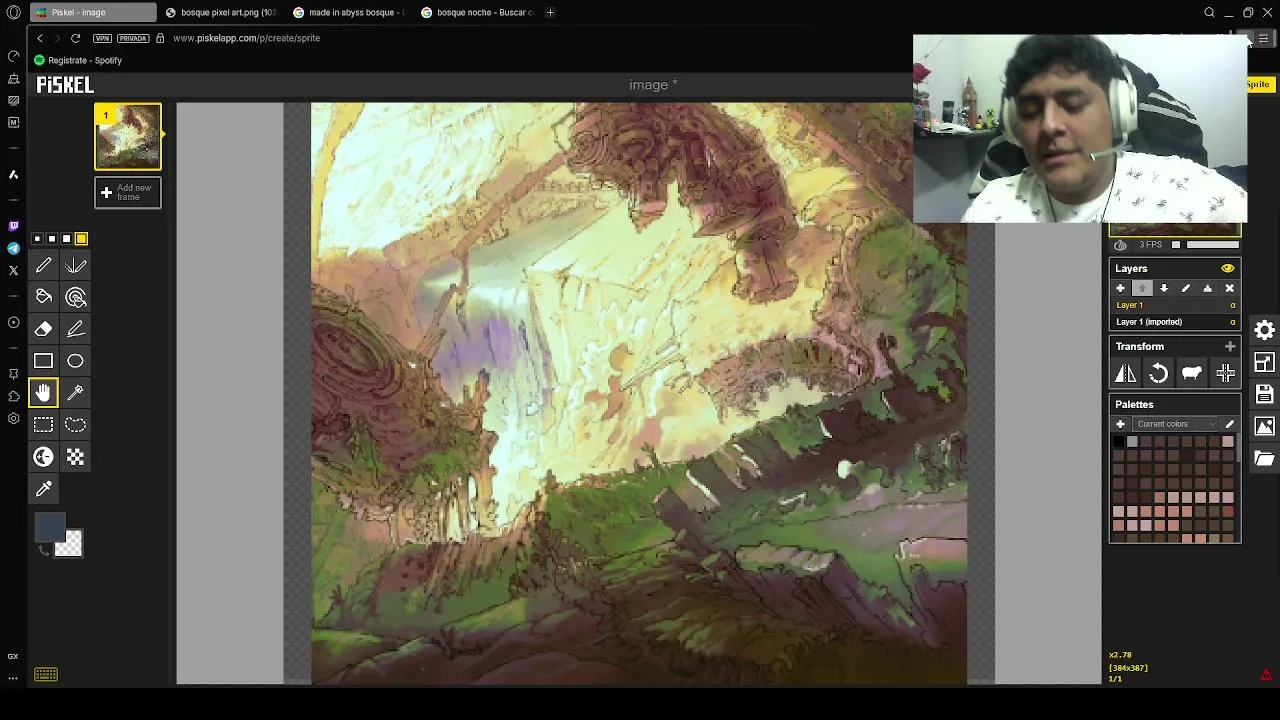
Task: Choose the largest pen size
Action: (x=81, y=239)
